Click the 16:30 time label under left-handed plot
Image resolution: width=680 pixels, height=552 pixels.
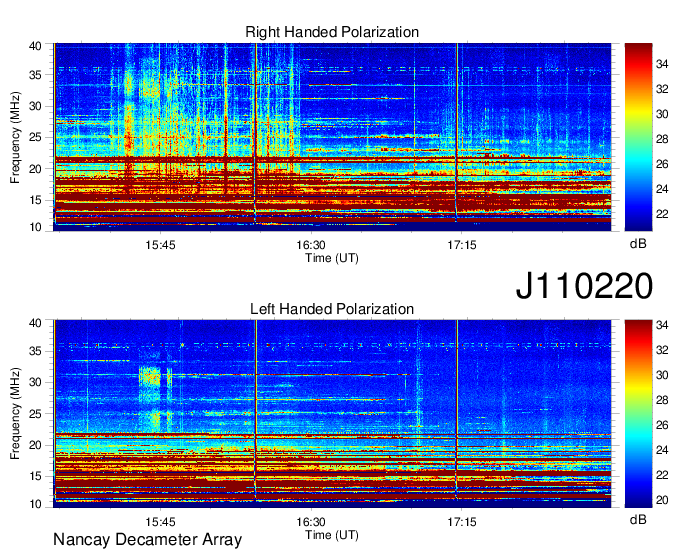point(311,522)
